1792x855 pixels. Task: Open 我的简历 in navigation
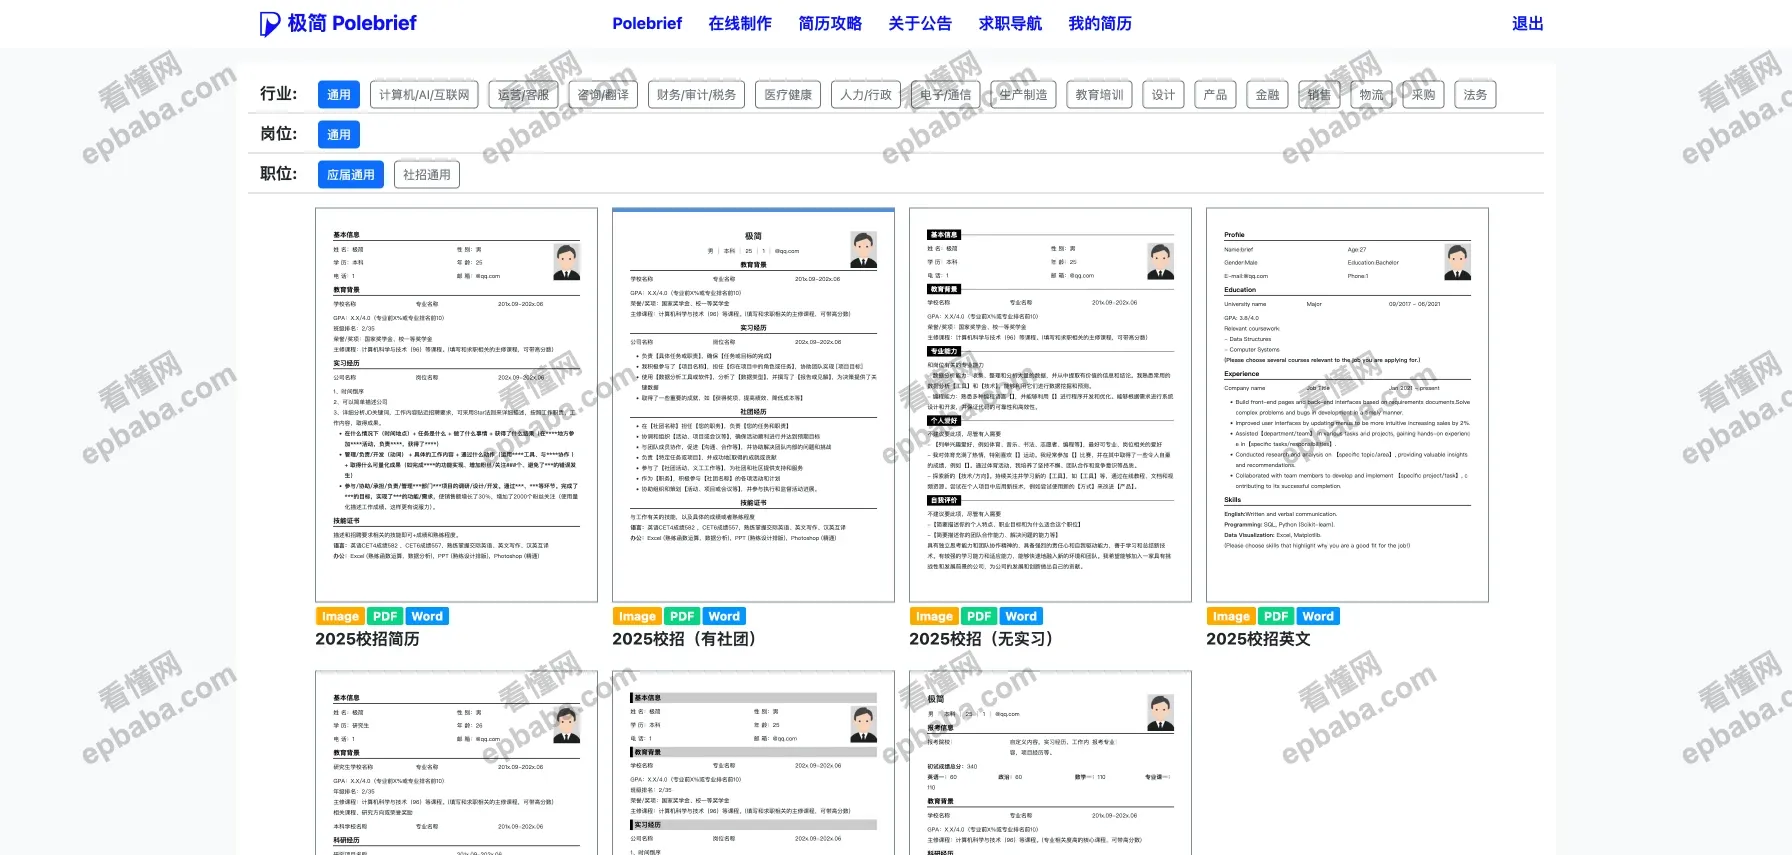(x=1100, y=23)
